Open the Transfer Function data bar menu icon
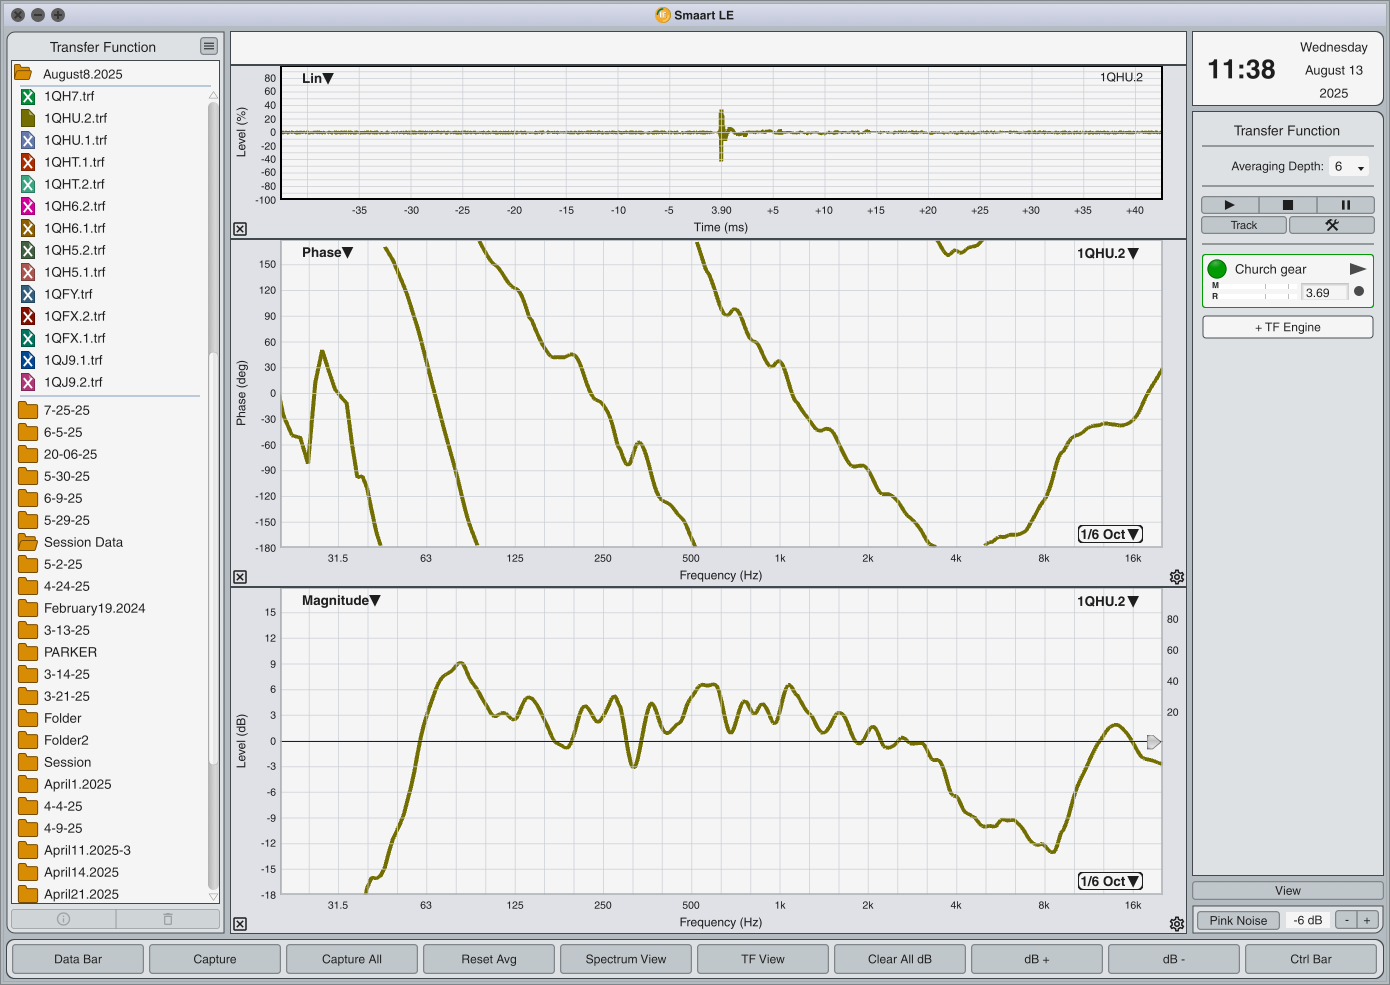 (208, 46)
